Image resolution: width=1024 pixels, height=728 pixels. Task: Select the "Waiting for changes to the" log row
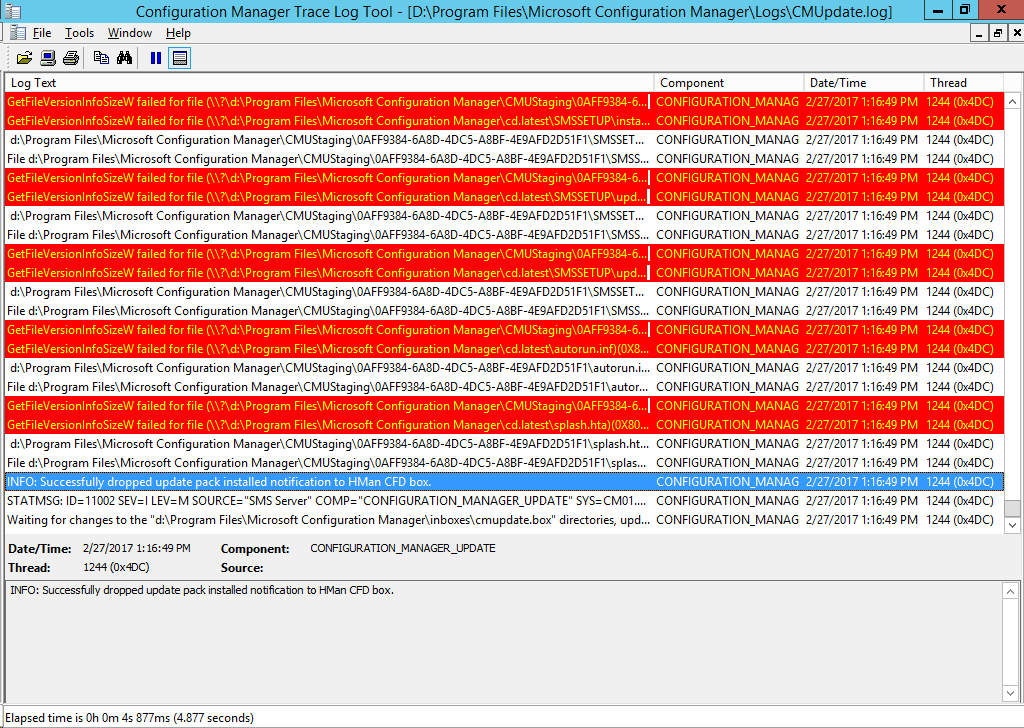pos(504,520)
